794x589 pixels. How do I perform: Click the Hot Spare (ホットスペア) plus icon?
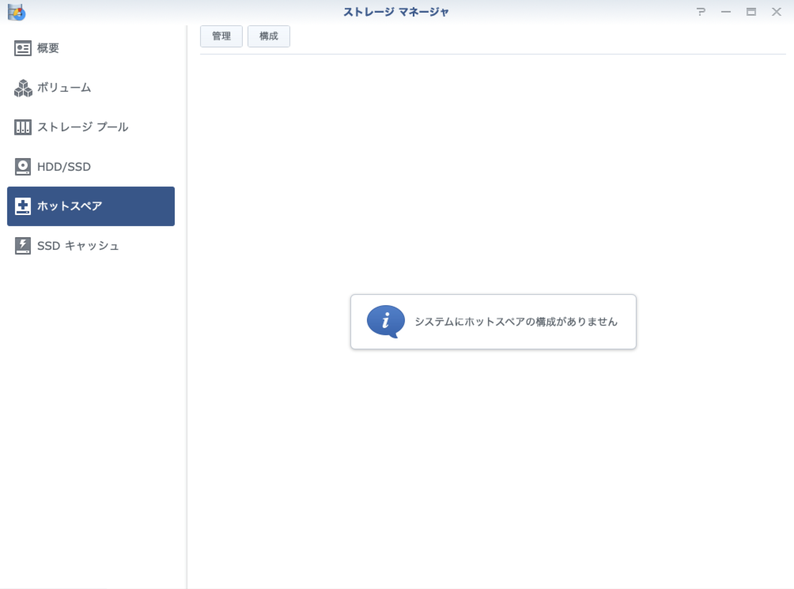click(x=22, y=206)
